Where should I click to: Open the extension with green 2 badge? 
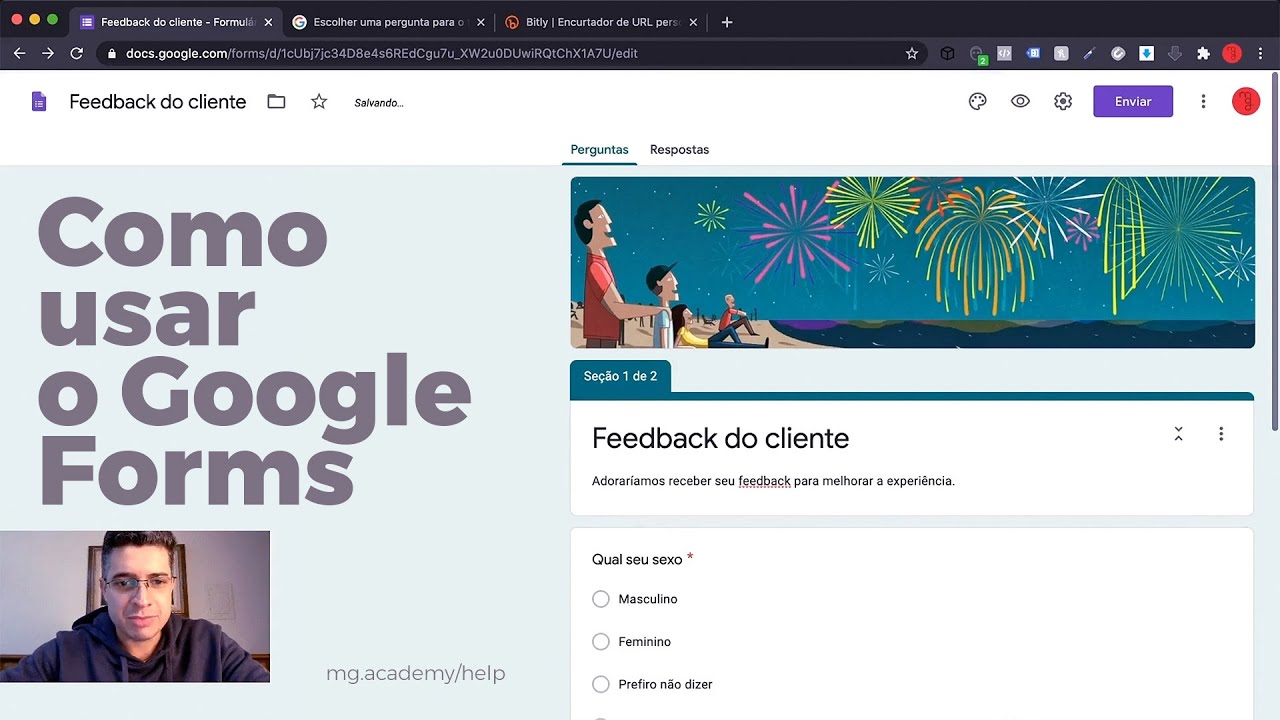(978, 54)
